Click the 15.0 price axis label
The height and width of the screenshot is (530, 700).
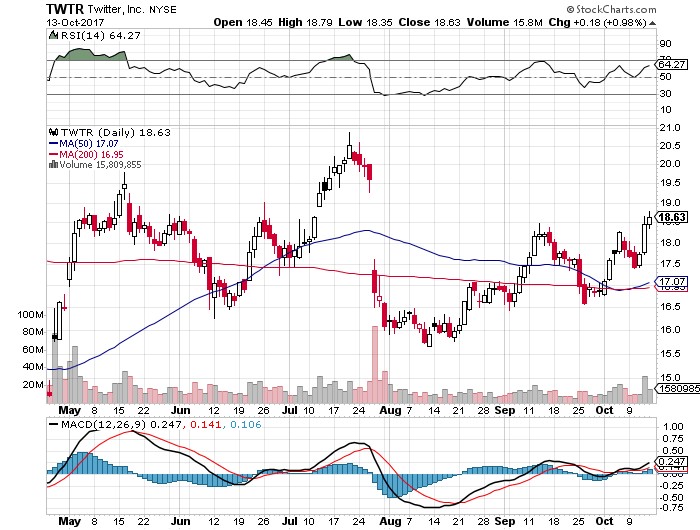[670, 378]
